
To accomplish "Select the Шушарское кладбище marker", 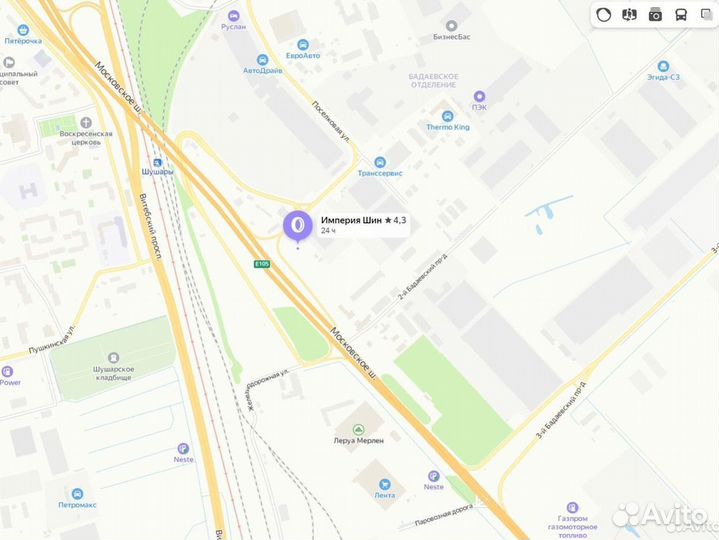I will tap(113, 358).
